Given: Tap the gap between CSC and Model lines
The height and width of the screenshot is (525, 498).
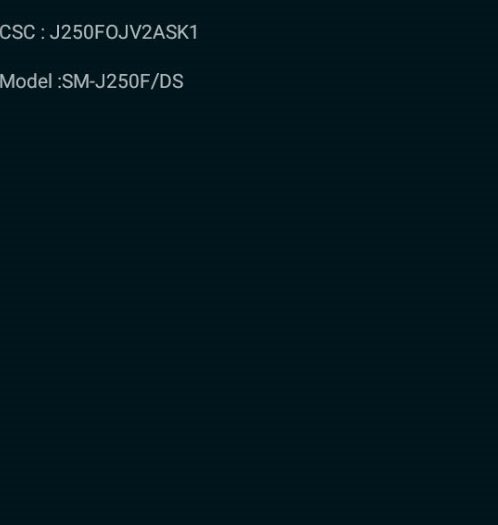Looking at the screenshot, I should [100, 57].
